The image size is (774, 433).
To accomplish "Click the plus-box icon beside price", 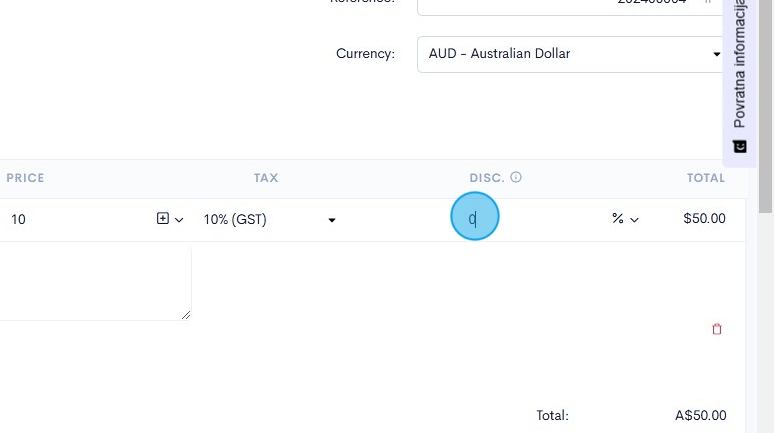I will click(x=163, y=219).
